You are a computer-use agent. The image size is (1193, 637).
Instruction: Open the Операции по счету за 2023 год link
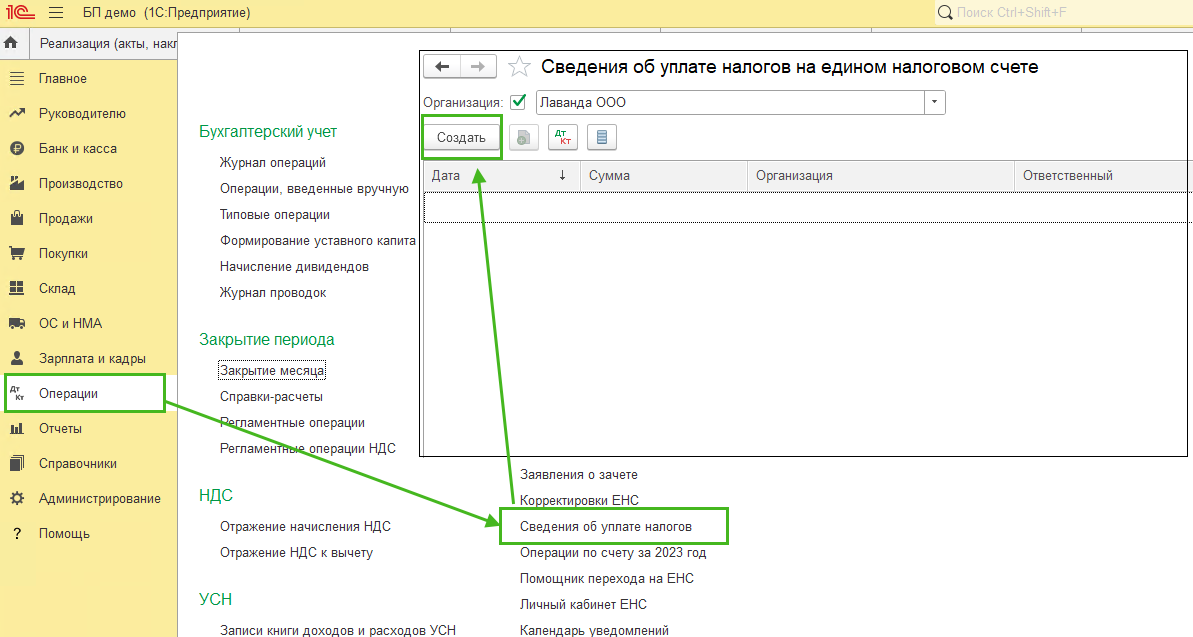tap(612, 553)
